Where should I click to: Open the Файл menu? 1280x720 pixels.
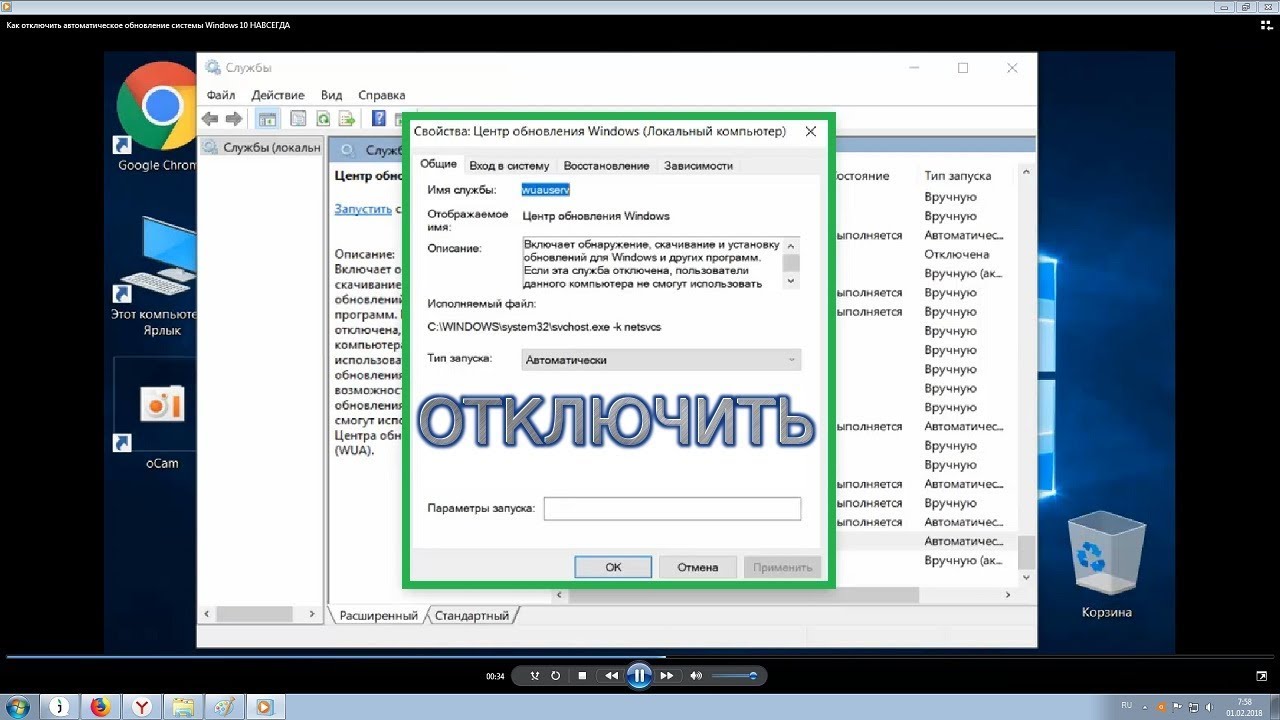221,95
